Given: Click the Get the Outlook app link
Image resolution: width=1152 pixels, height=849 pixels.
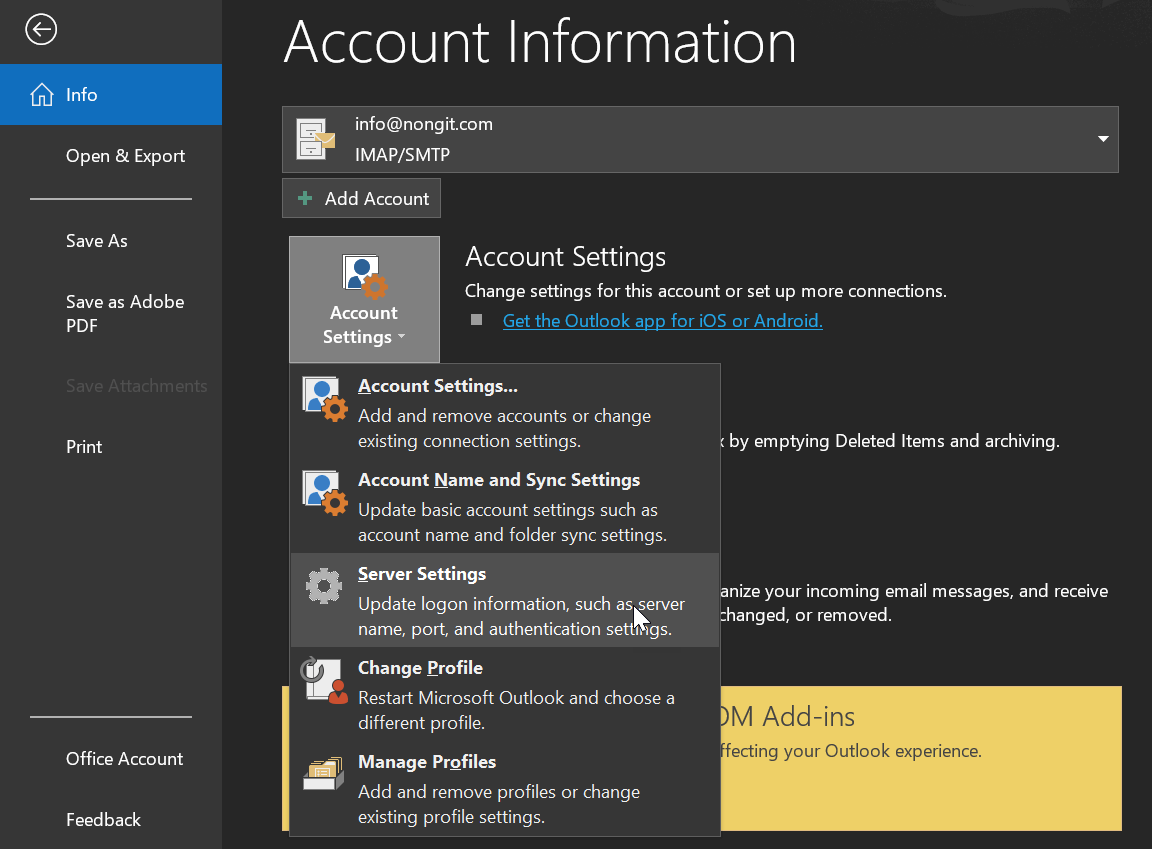Looking at the screenshot, I should click(662, 320).
